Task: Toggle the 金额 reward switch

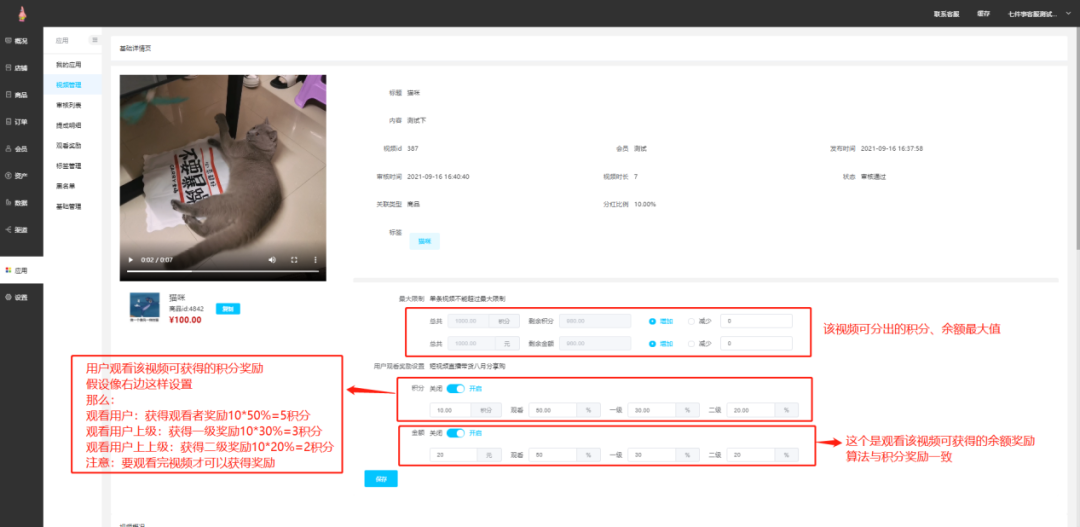Action: (455, 433)
